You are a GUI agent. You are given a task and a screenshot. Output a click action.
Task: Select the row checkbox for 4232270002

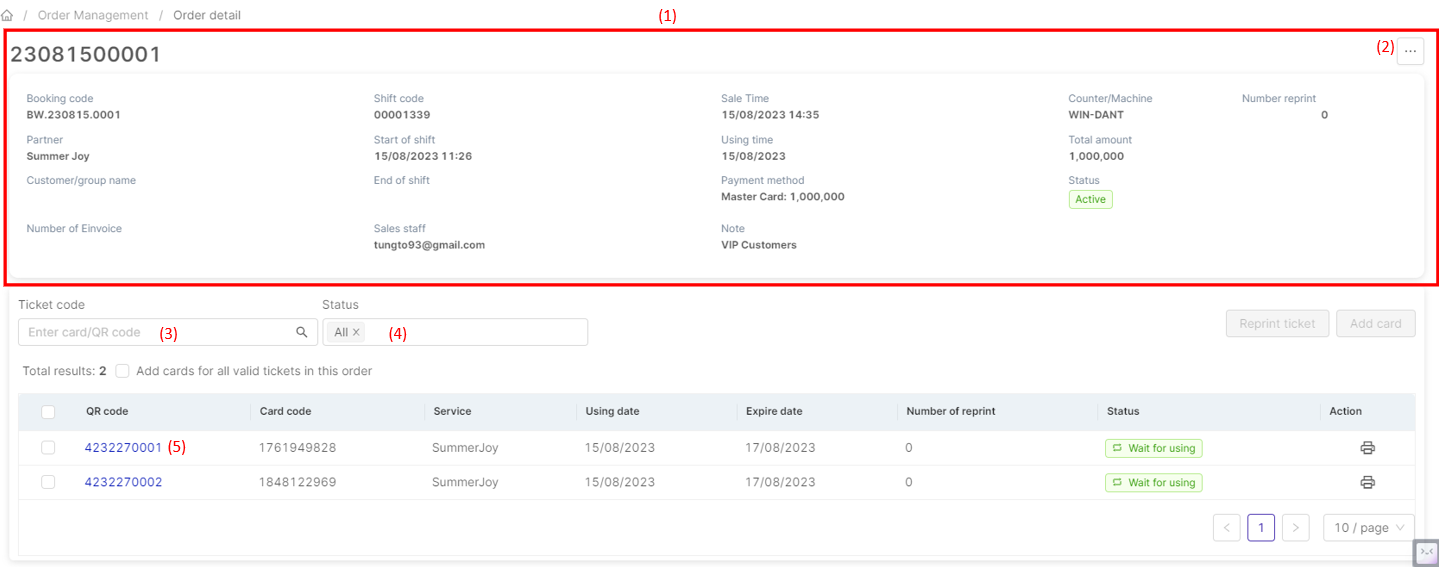point(48,482)
